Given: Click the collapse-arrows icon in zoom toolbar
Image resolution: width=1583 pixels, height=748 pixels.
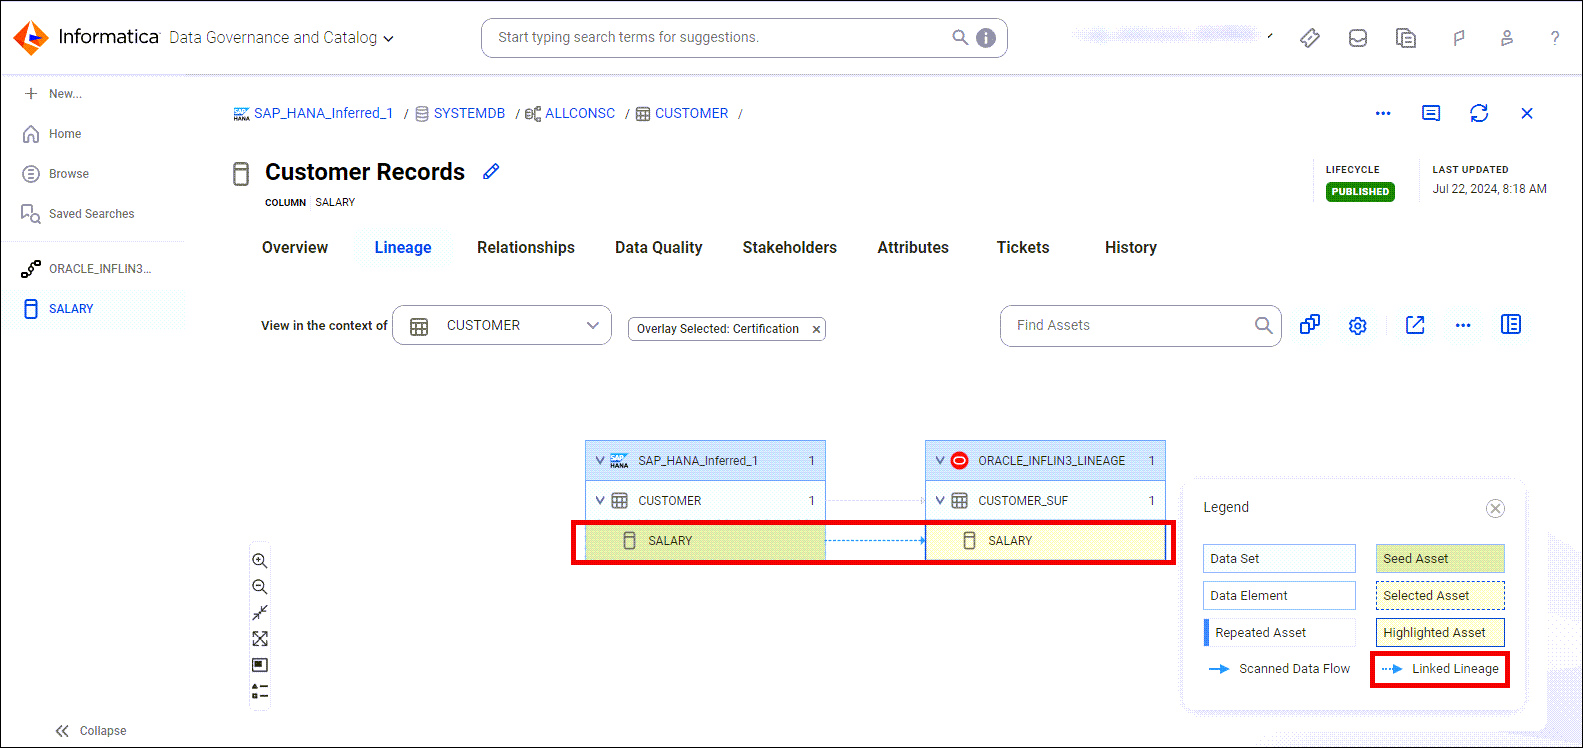Looking at the screenshot, I should tap(260, 613).
